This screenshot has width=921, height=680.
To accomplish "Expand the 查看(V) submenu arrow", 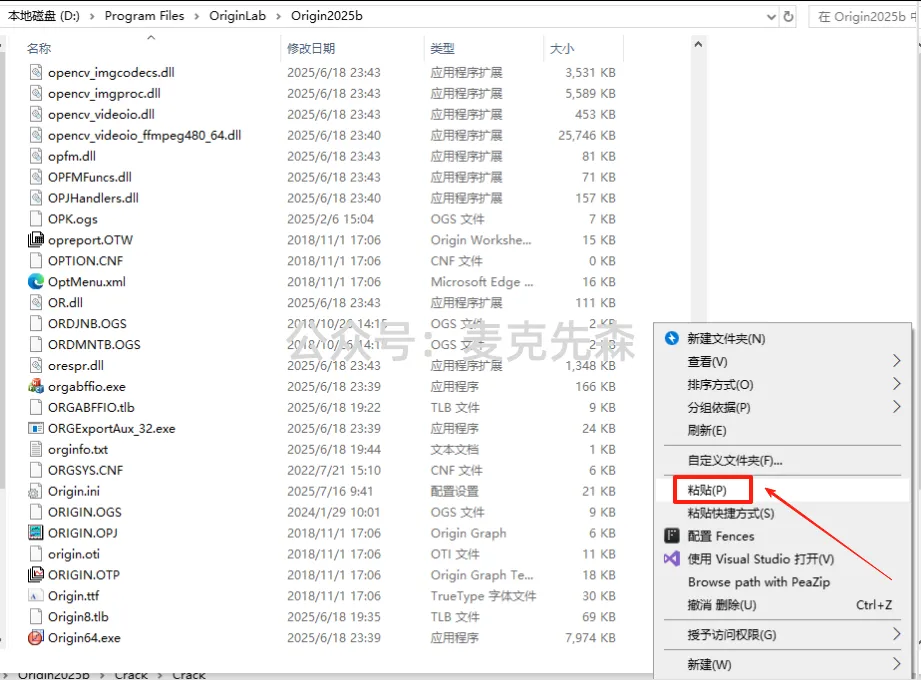I will [x=896, y=361].
